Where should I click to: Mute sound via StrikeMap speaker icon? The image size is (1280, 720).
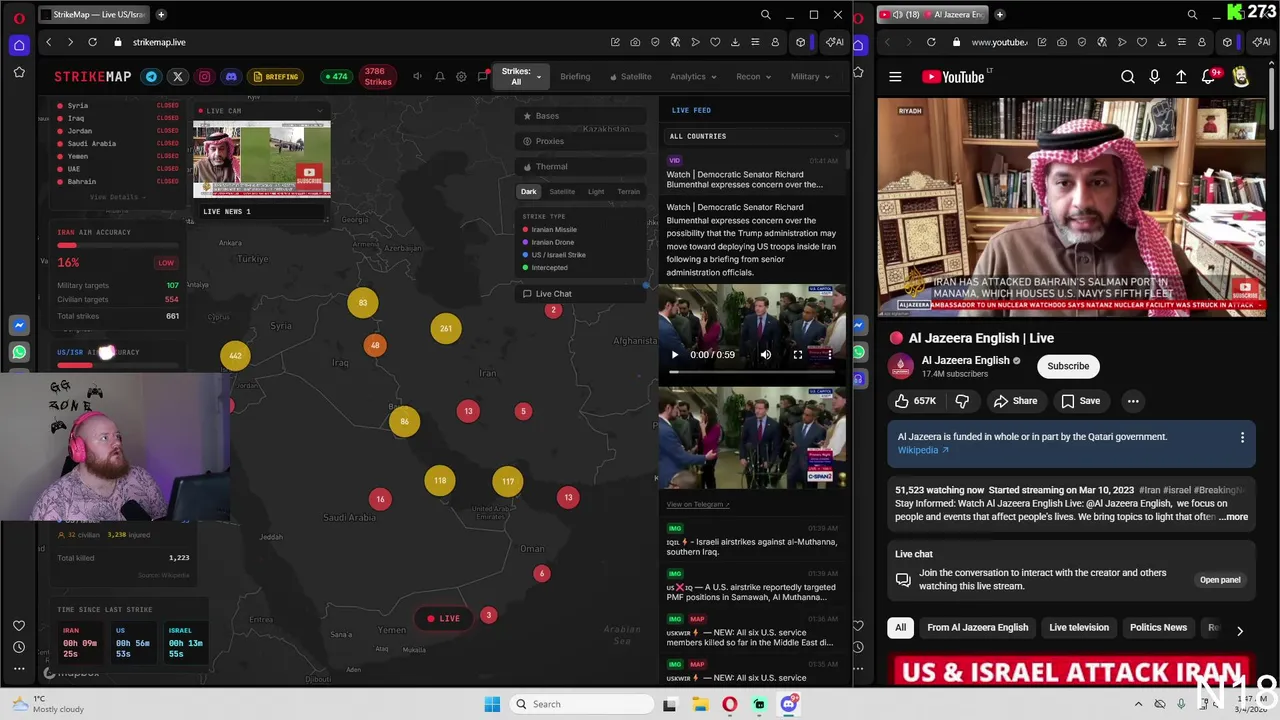tap(417, 77)
